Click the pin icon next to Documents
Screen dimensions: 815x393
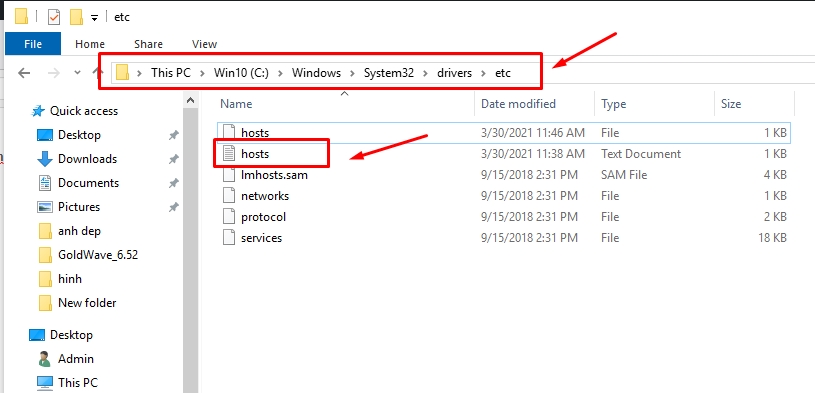click(174, 183)
